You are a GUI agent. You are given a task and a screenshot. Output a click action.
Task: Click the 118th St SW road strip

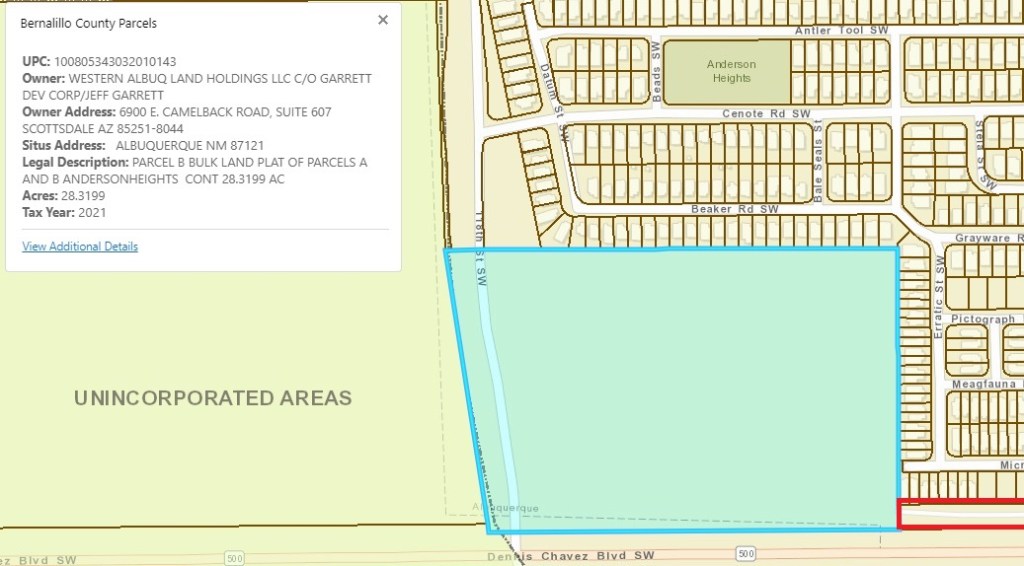tap(500, 400)
